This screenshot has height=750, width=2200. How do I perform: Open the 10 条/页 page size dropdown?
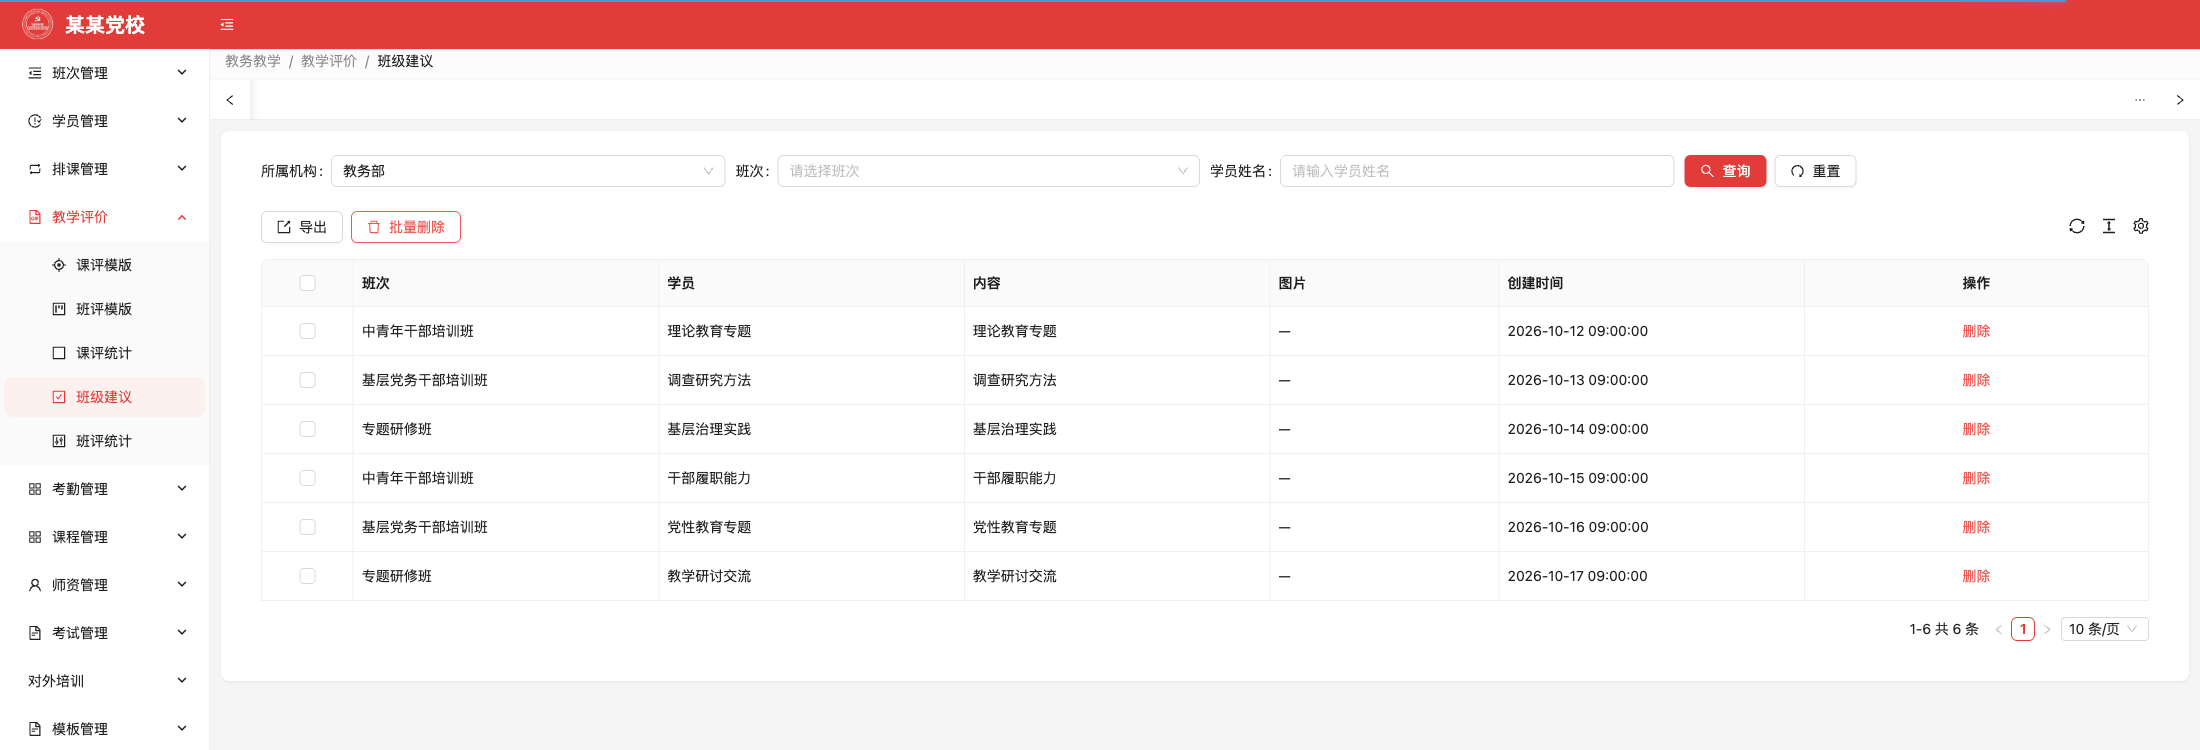2104,629
